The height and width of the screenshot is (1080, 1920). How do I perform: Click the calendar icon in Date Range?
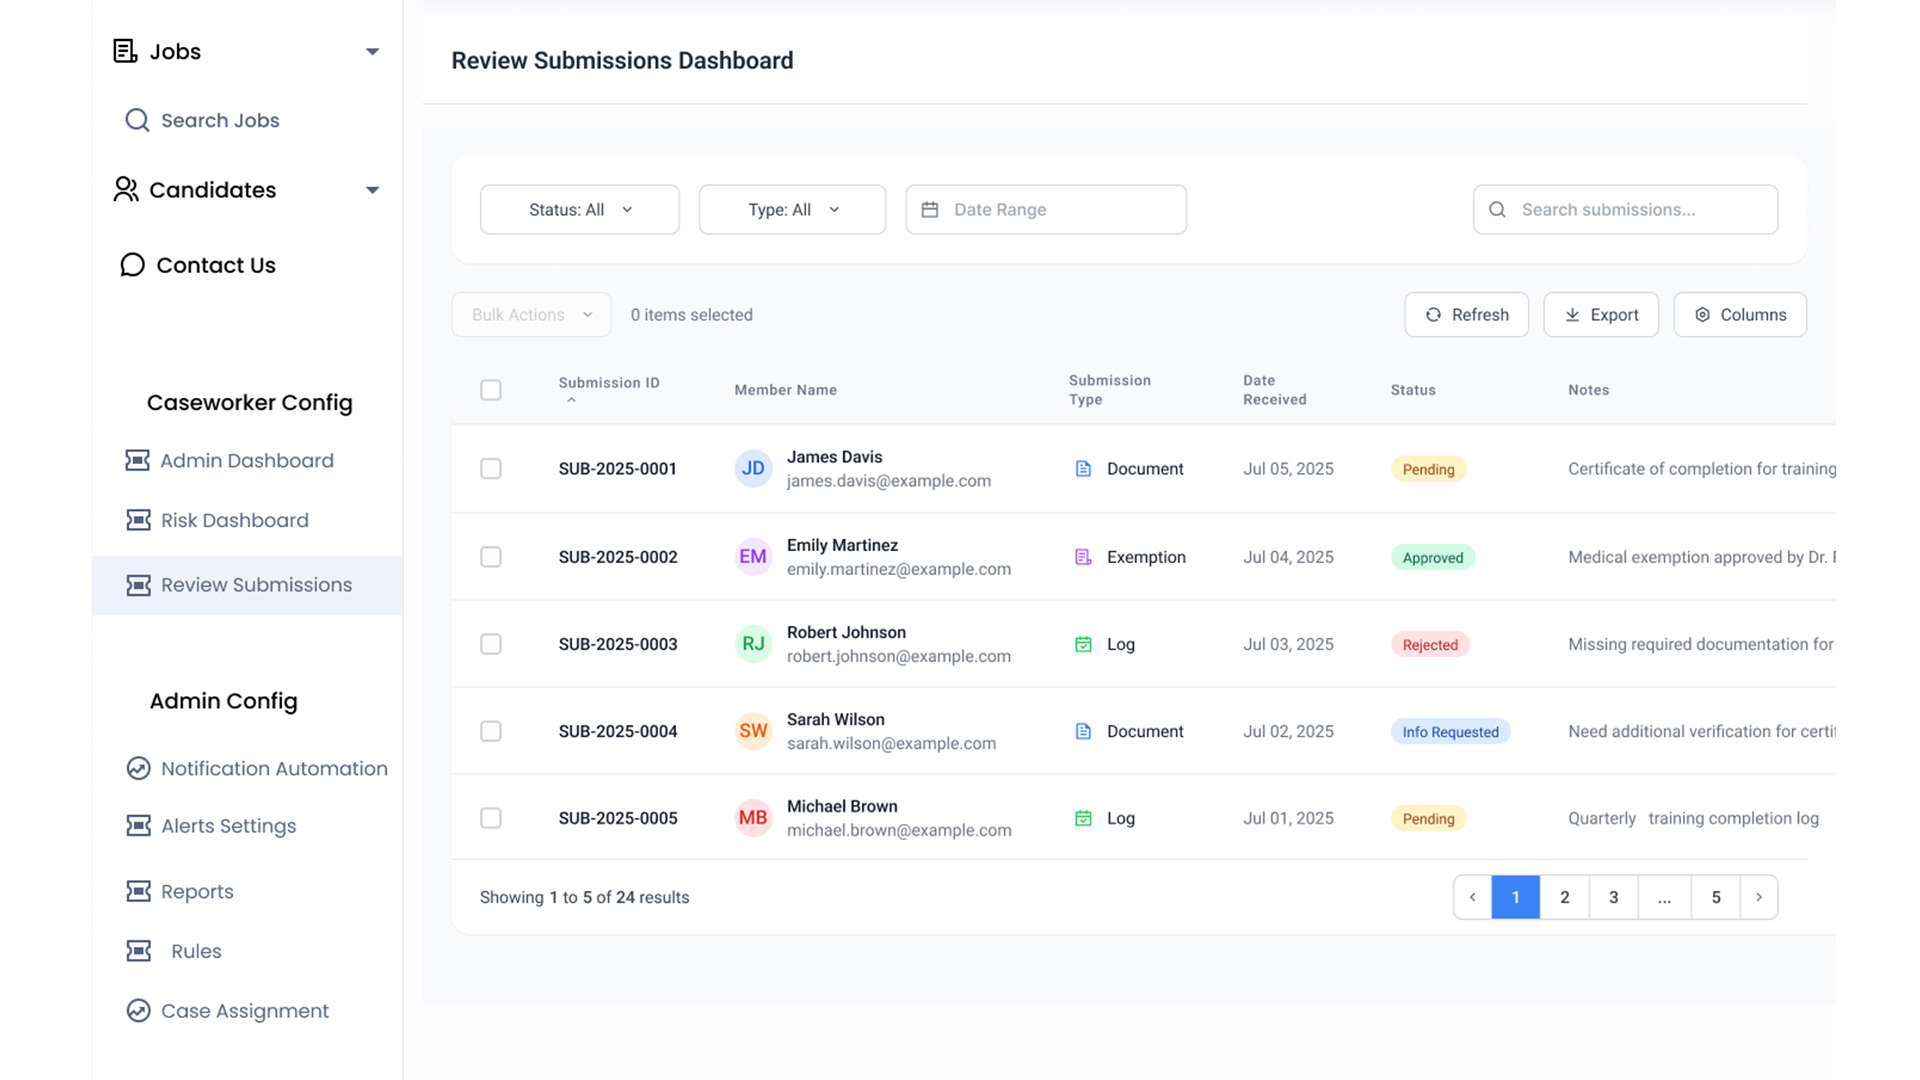coord(930,209)
